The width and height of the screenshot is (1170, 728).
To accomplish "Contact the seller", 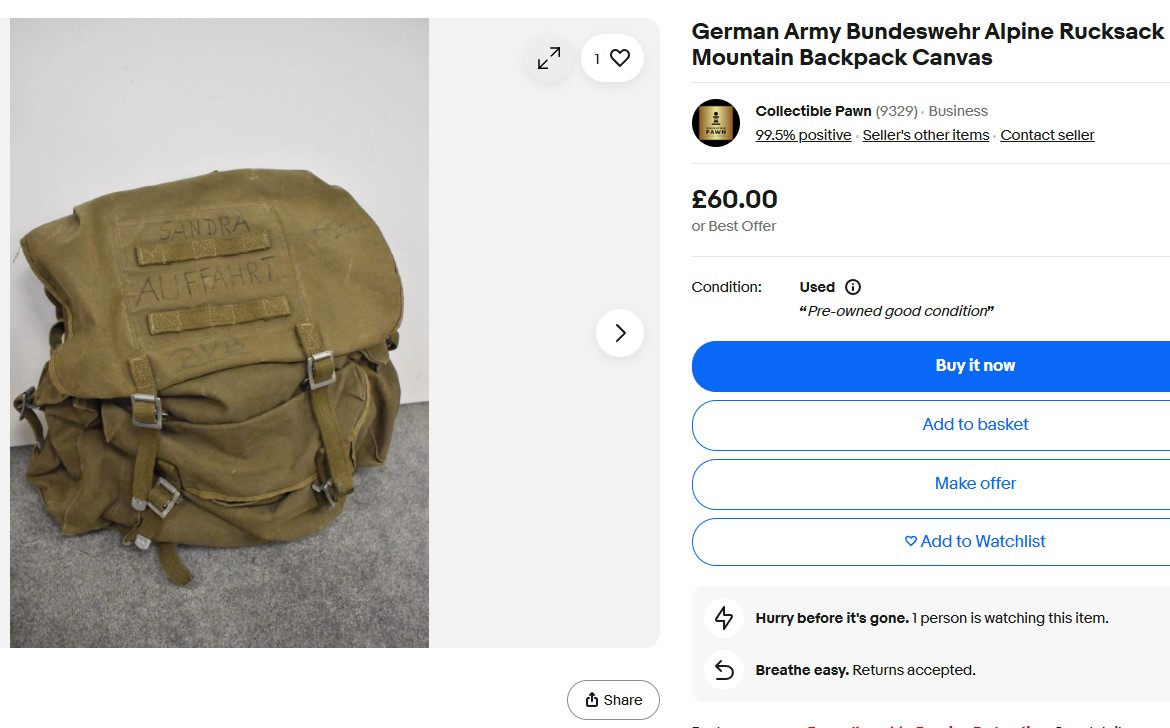I will [x=1047, y=135].
